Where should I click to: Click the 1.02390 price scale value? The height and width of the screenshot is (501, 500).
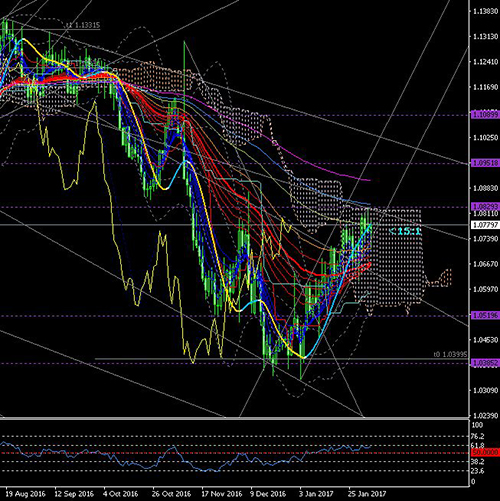pyautogui.click(x=486, y=415)
